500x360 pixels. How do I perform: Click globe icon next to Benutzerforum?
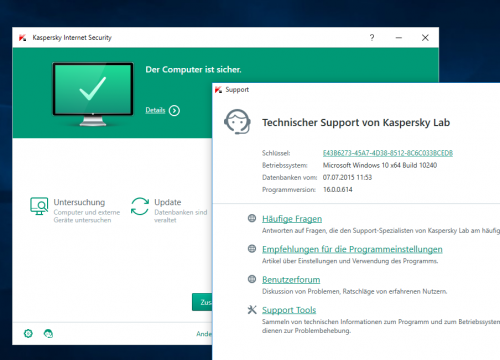252,279
